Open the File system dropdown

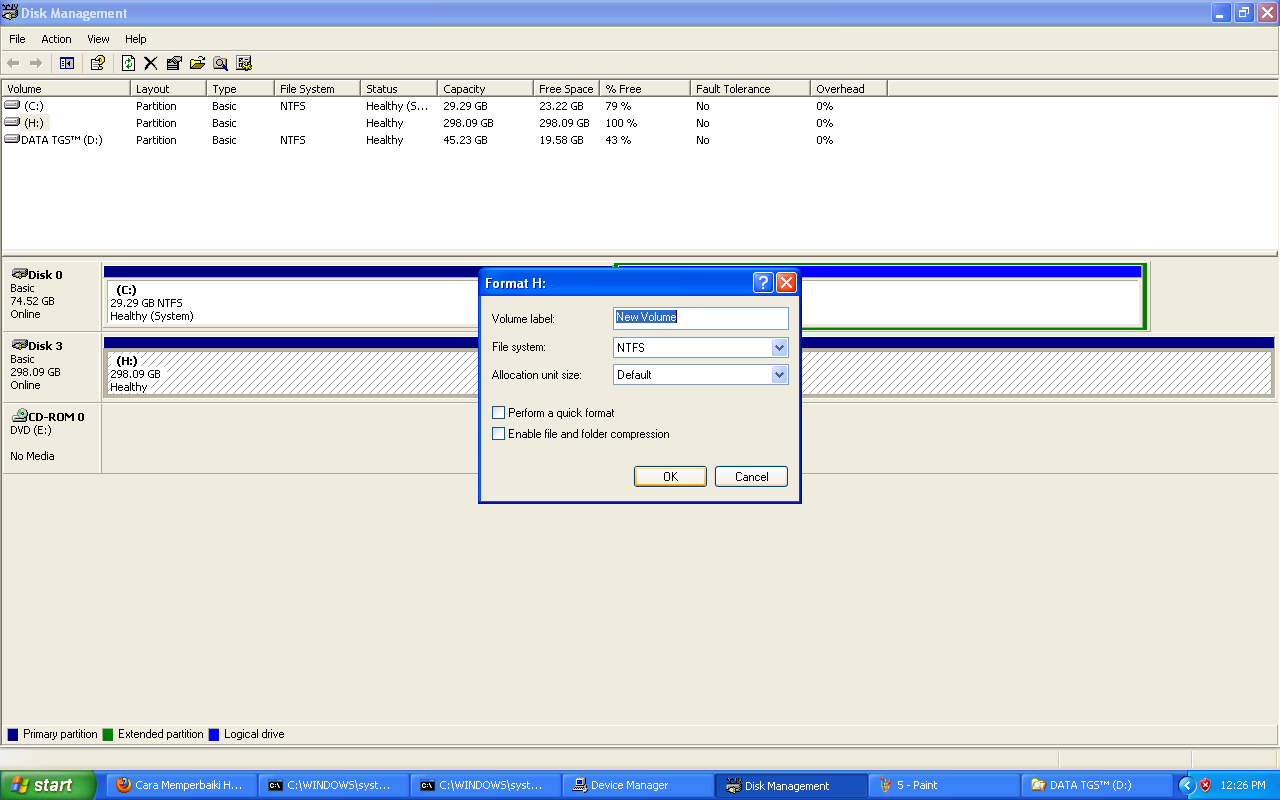pos(778,347)
